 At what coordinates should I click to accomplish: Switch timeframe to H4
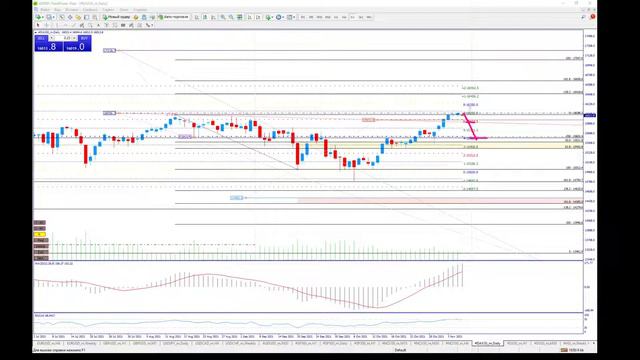click(x=344, y=17)
